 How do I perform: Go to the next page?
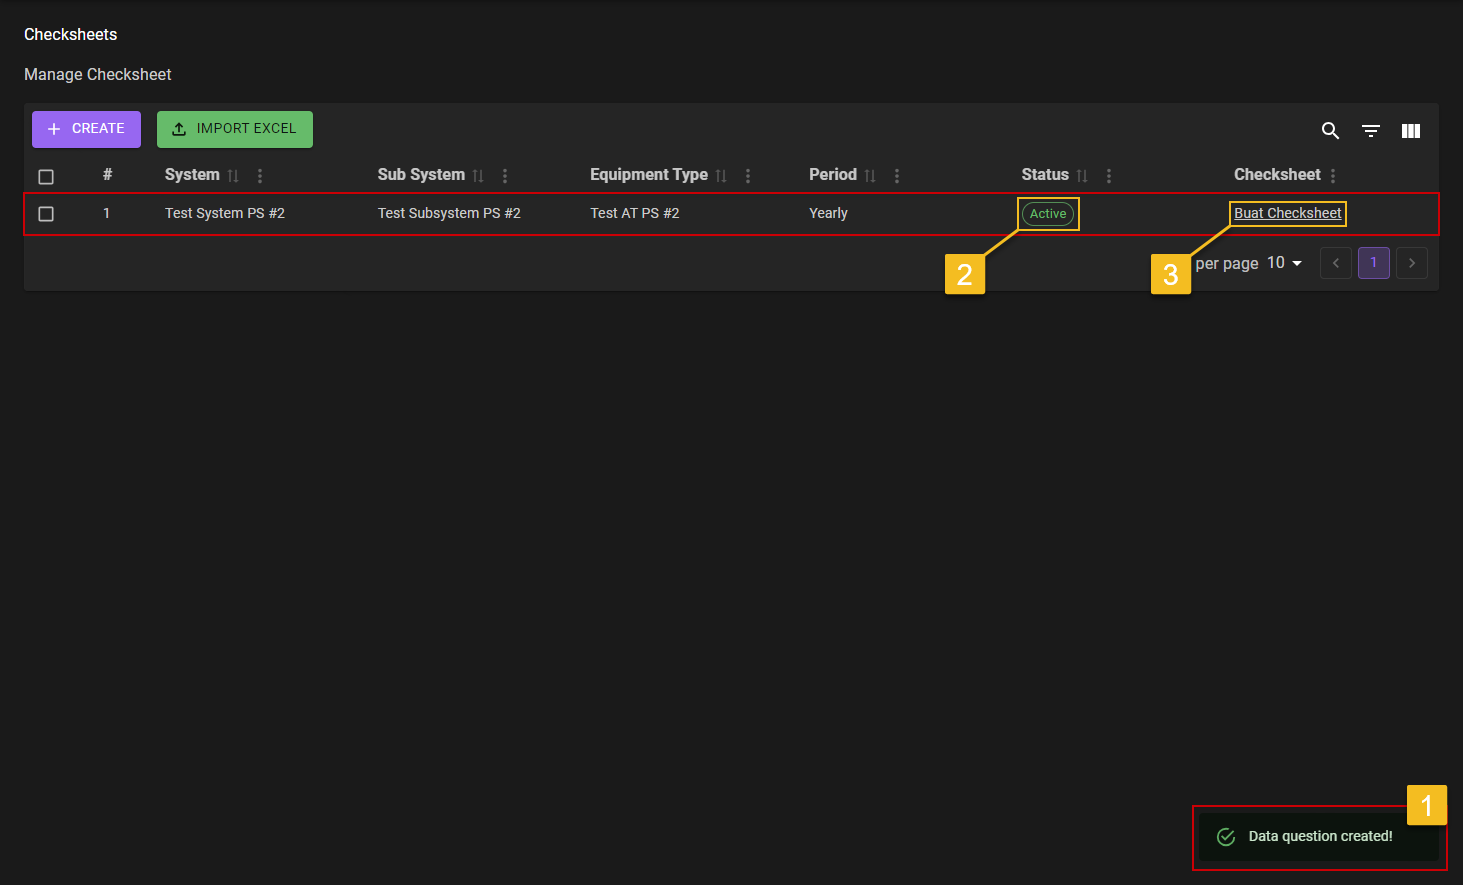1411,262
